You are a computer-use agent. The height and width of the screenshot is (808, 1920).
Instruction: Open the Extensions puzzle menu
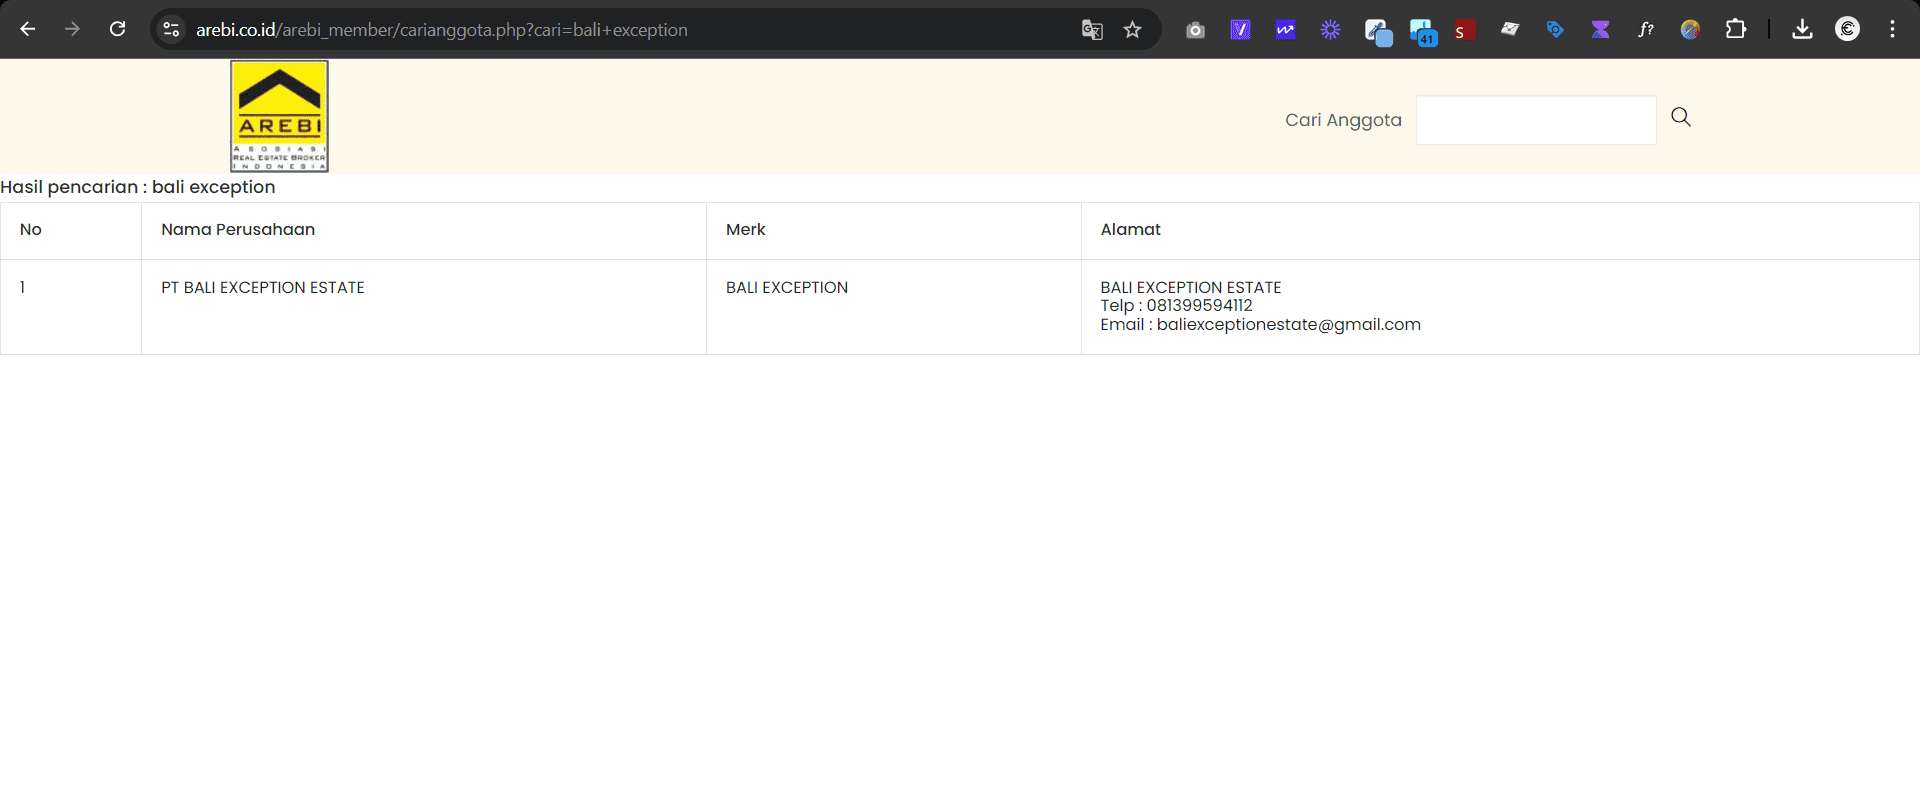point(1736,29)
